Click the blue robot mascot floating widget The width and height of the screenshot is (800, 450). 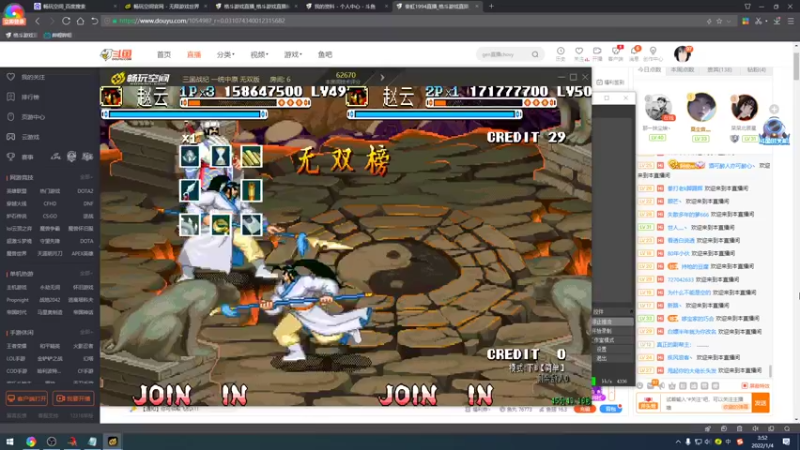pos(774,131)
